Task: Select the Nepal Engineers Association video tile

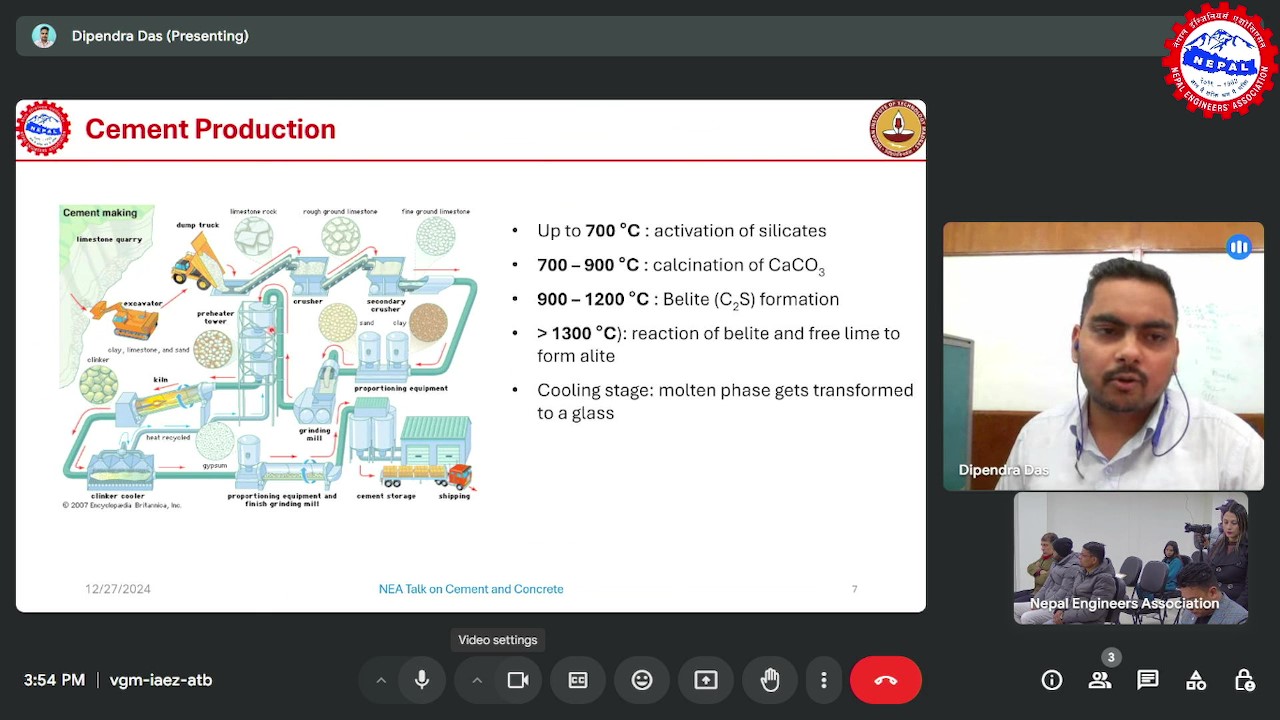Action: [x=1130, y=558]
